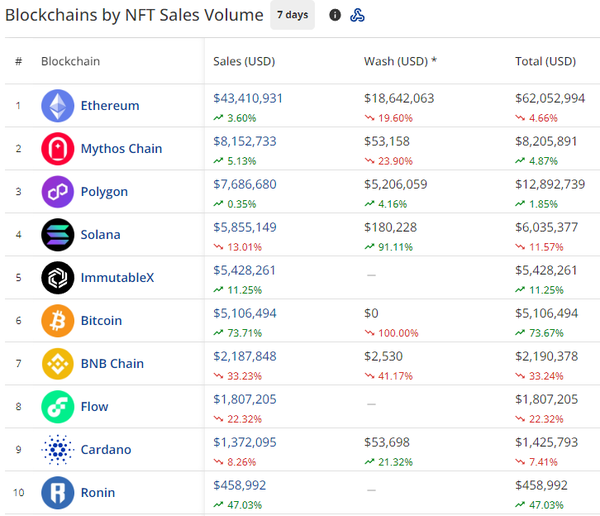This screenshot has height=516, width=600.
Task: Open the Ronin blockchain name link
Action: coord(98,493)
